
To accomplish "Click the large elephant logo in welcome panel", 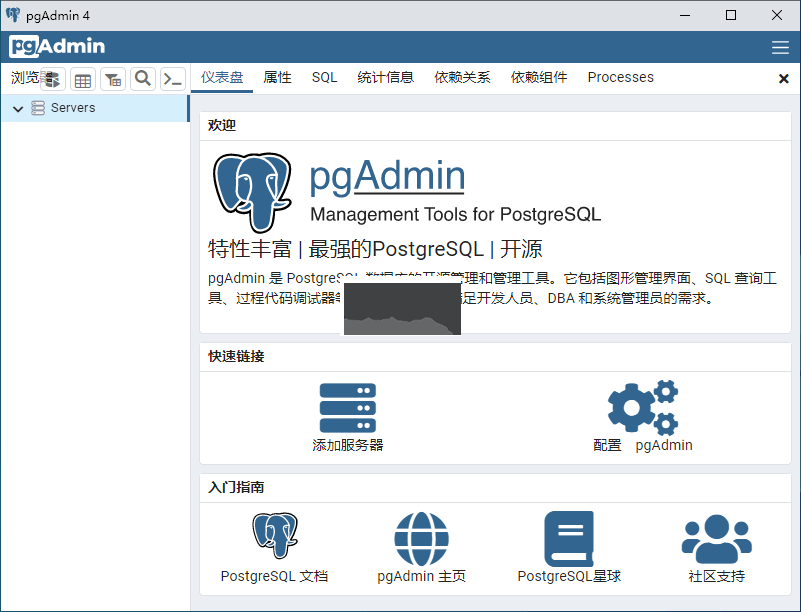I will [x=252, y=192].
